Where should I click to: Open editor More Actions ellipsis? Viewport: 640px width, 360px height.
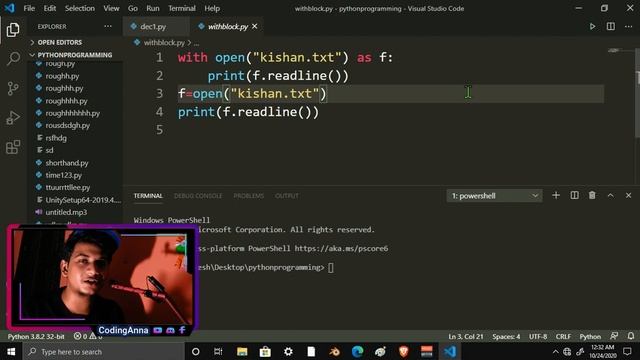click(629, 27)
